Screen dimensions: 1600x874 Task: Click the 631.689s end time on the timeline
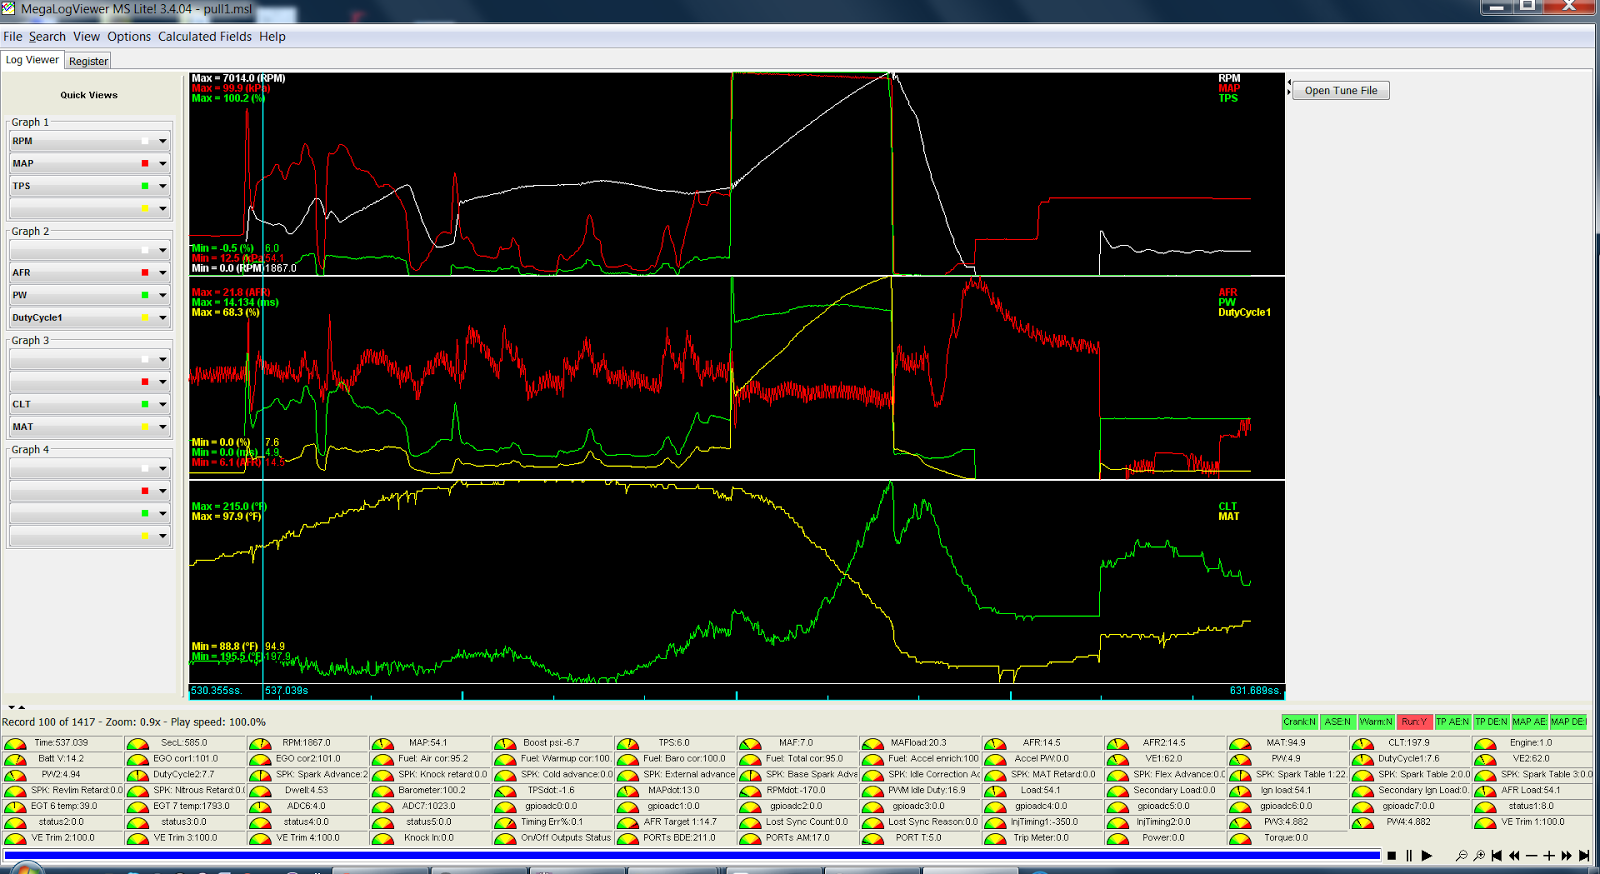pyautogui.click(x=1255, y=691)
